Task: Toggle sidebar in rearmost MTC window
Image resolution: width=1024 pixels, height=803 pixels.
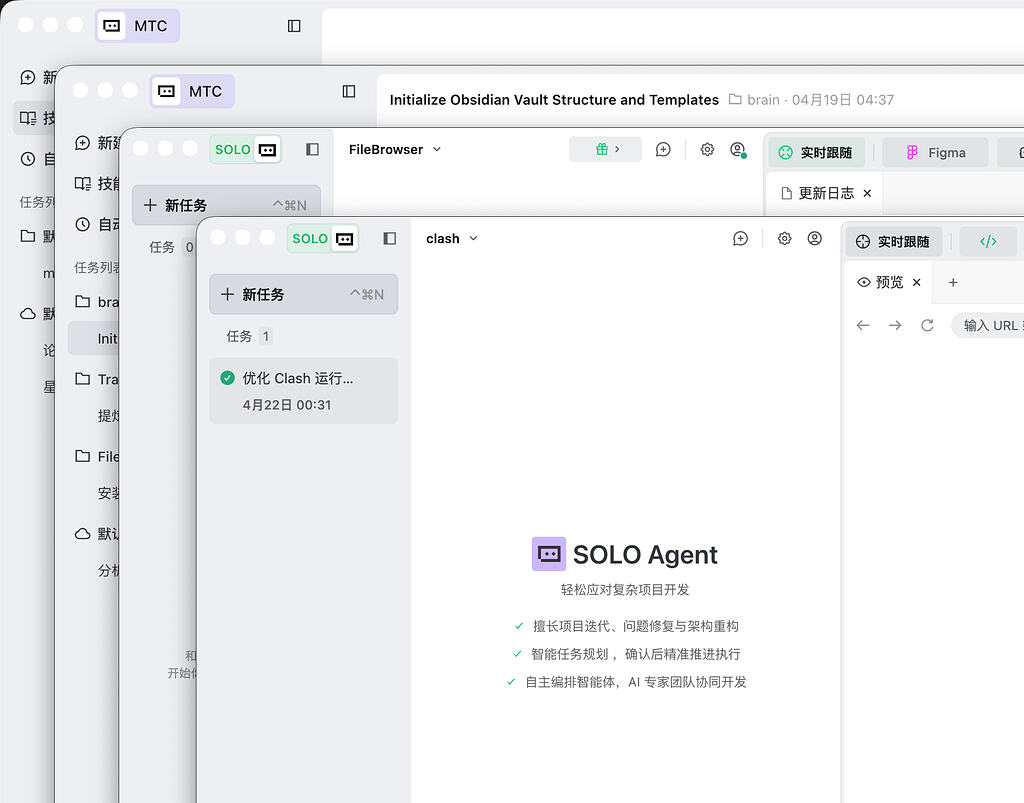Action: pos(294,26)
